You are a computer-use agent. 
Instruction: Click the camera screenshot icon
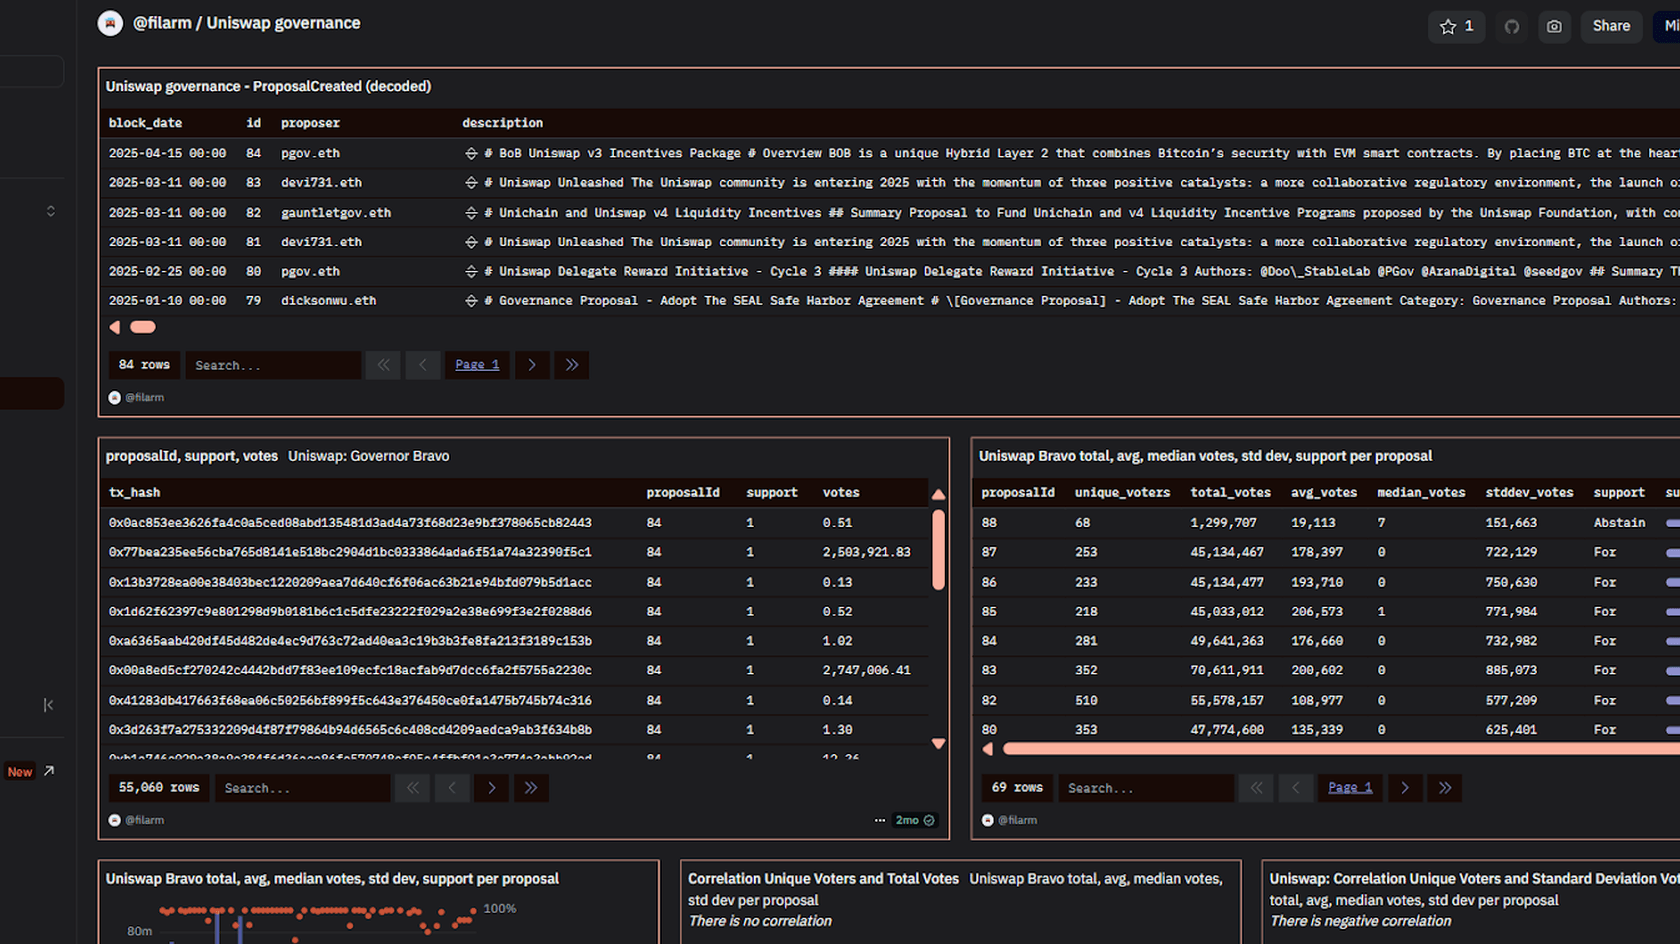pos(1554,27)
